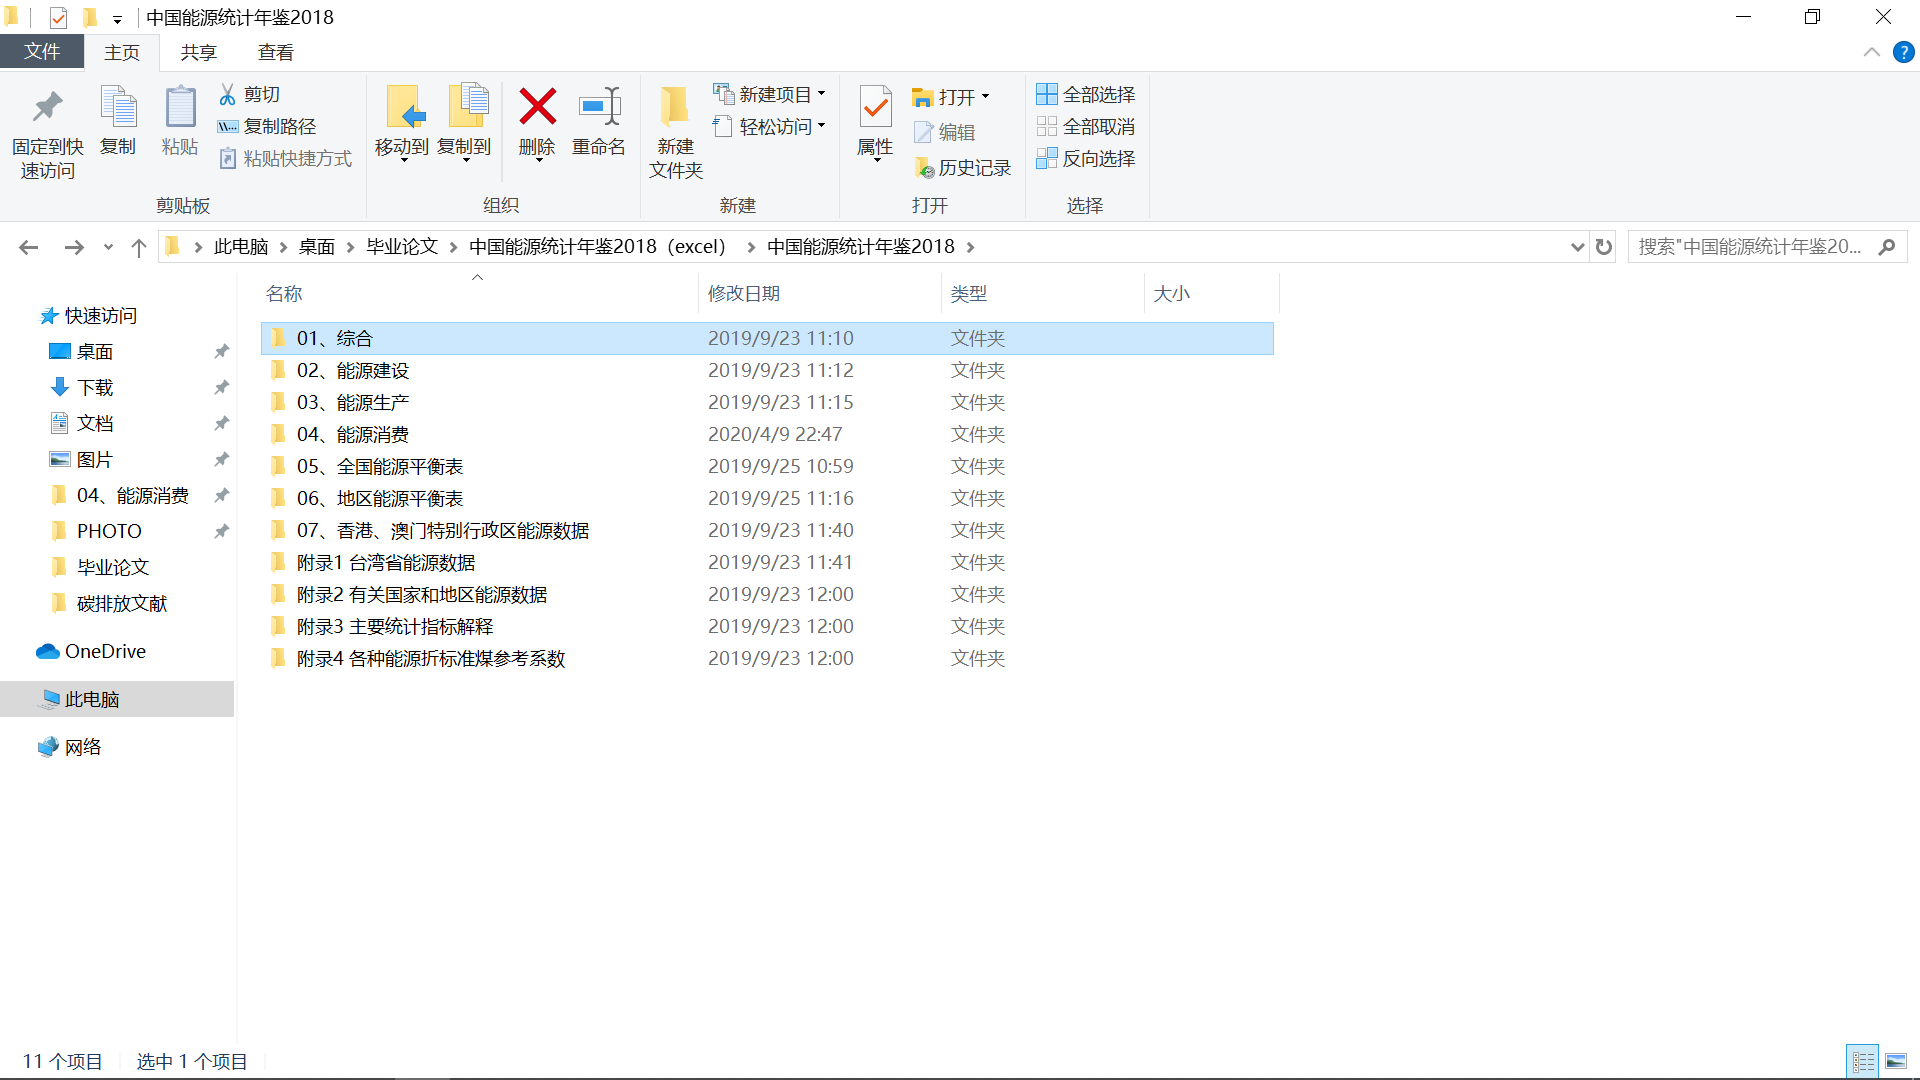
Task: Click the Rename icon in ribbon
Action: 599,108
